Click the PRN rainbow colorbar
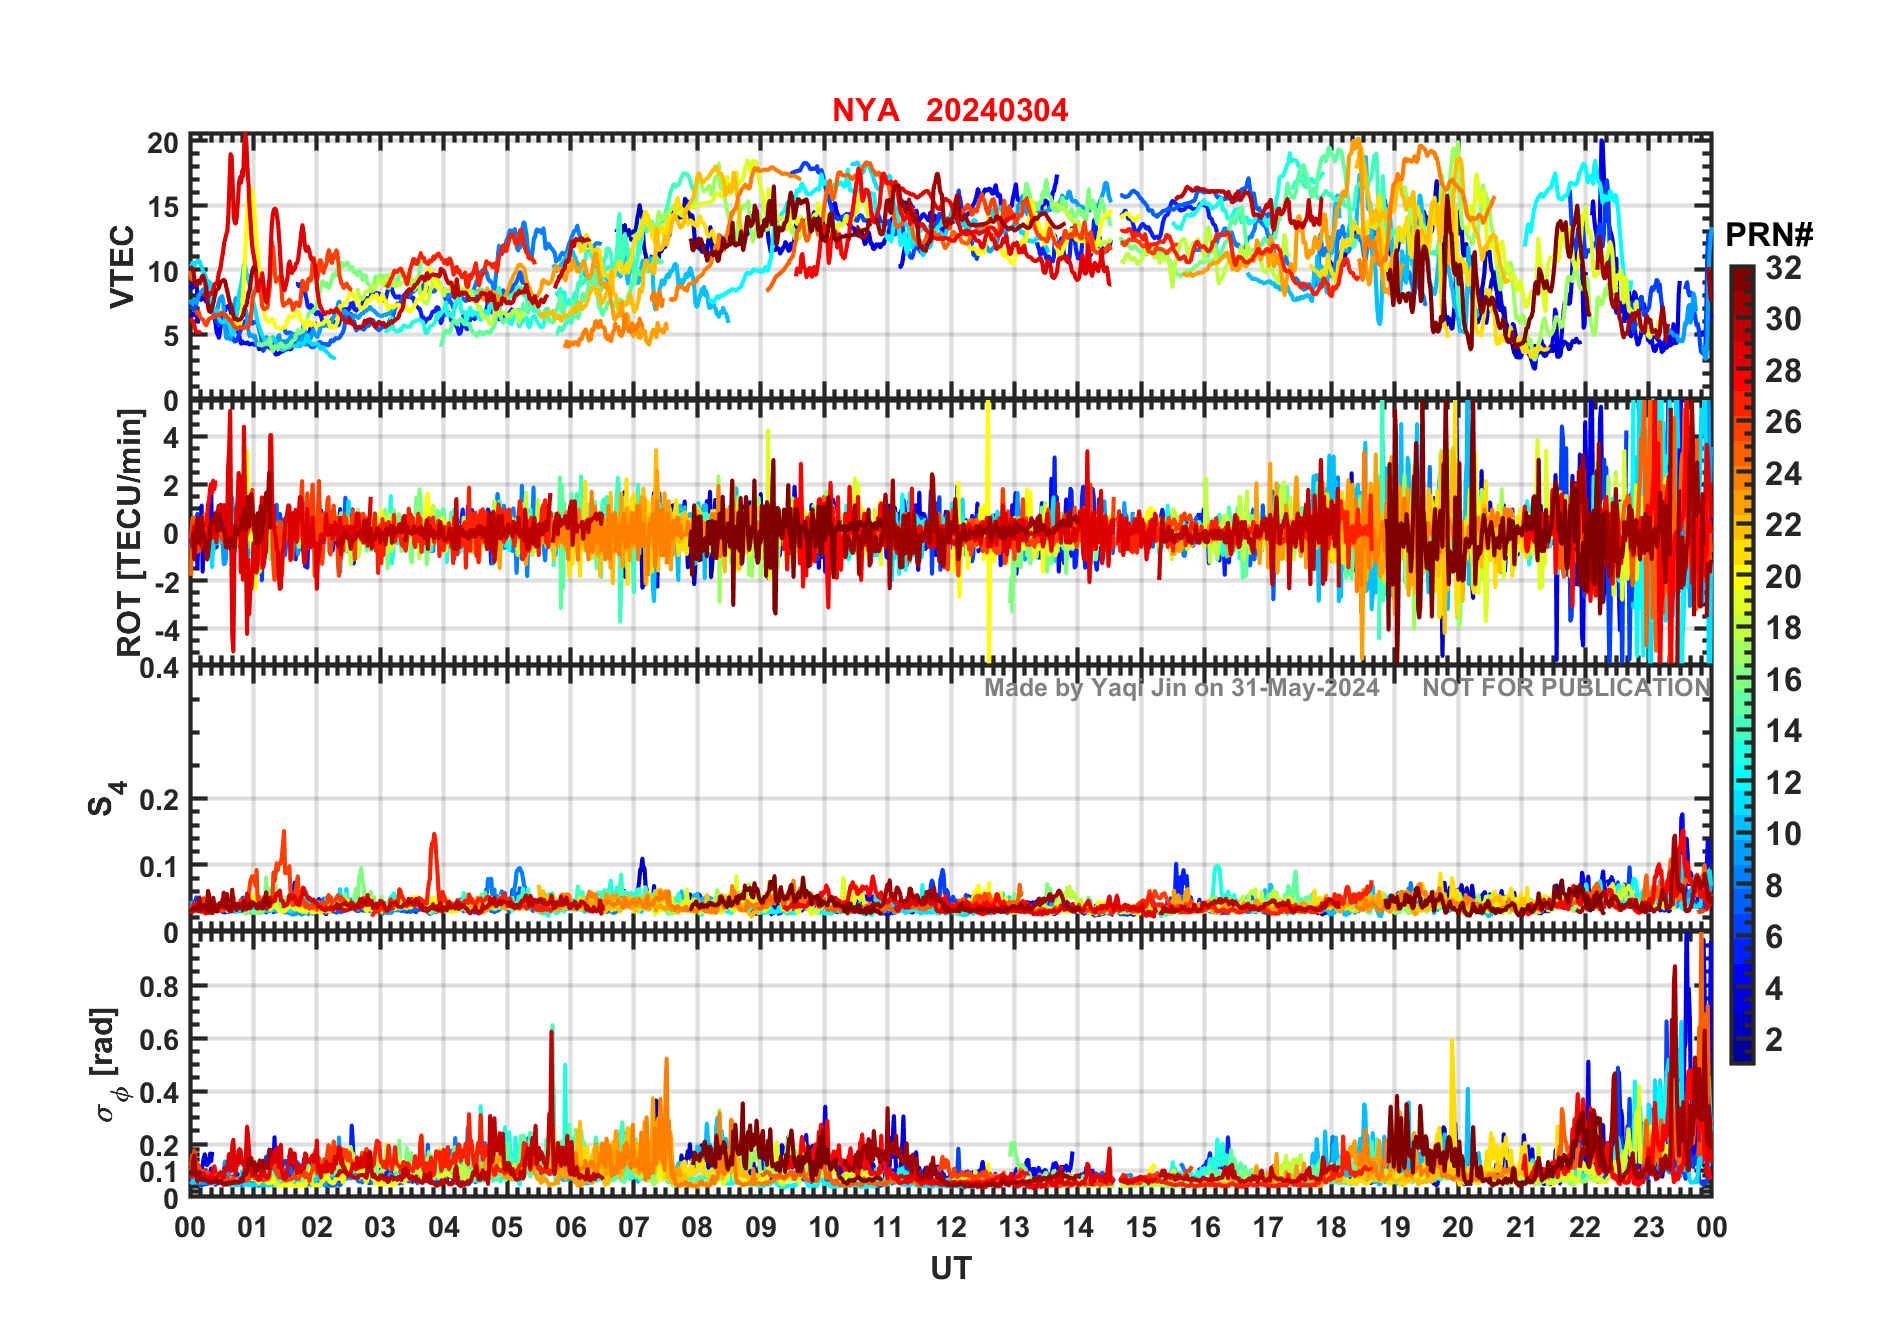The image size is (1902, 1330). click(x=1742, y=664)
